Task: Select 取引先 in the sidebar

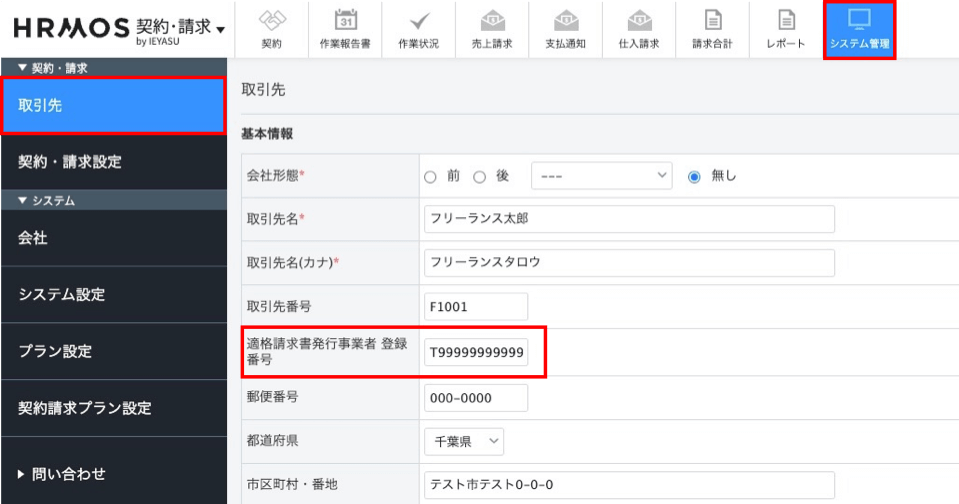Action: point(112,105)
